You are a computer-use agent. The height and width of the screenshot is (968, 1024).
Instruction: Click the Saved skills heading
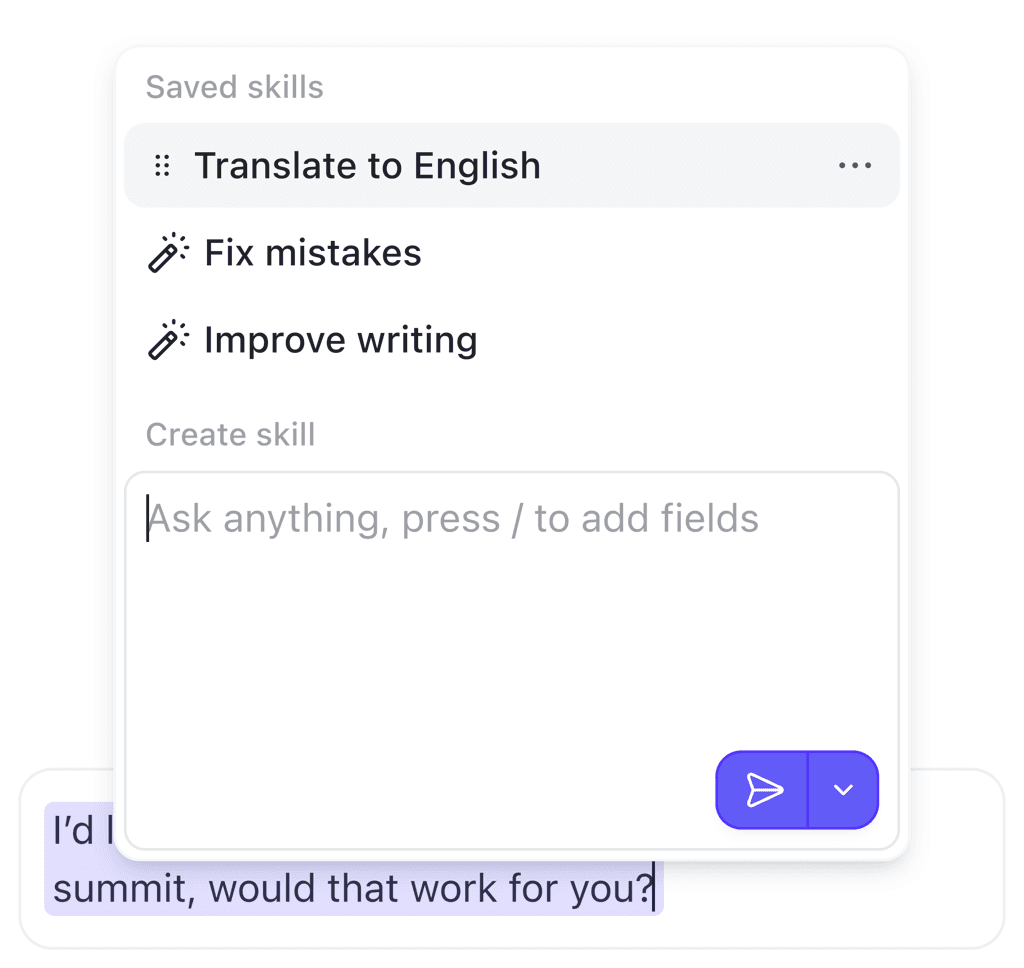(x=234, y=87)
